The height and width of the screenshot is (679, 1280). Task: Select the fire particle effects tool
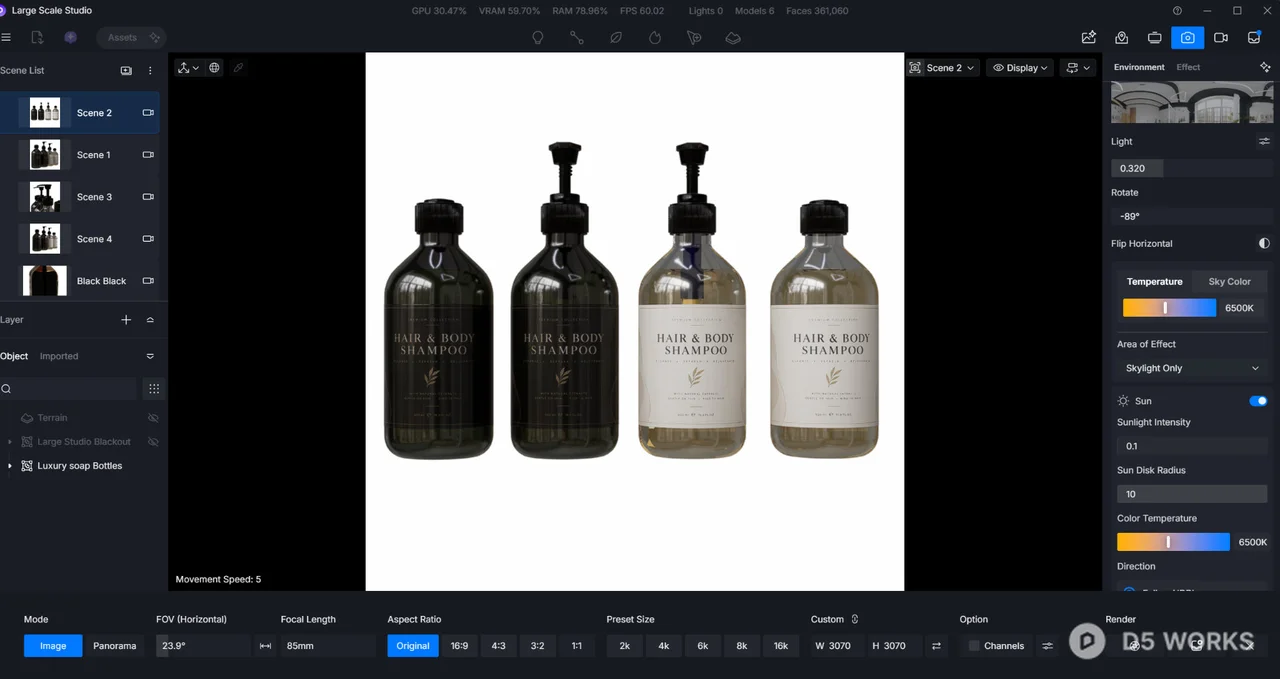(x=655, y=38)
